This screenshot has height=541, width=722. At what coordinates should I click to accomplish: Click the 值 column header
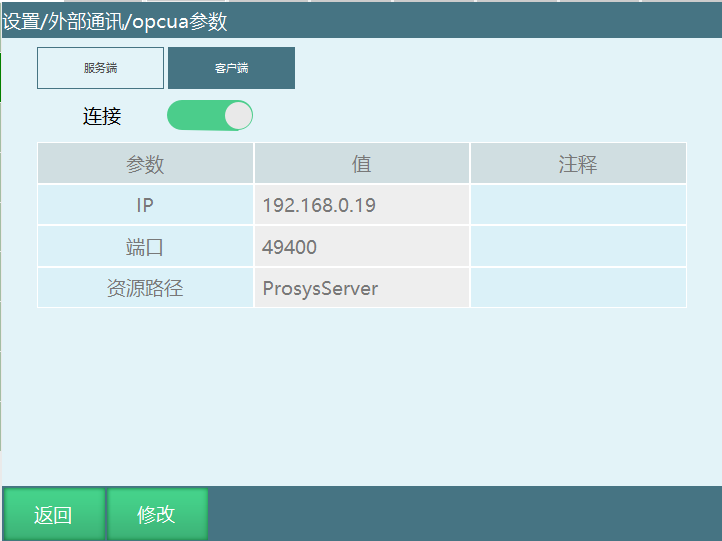pyautogui.click(x=361, y=164)
